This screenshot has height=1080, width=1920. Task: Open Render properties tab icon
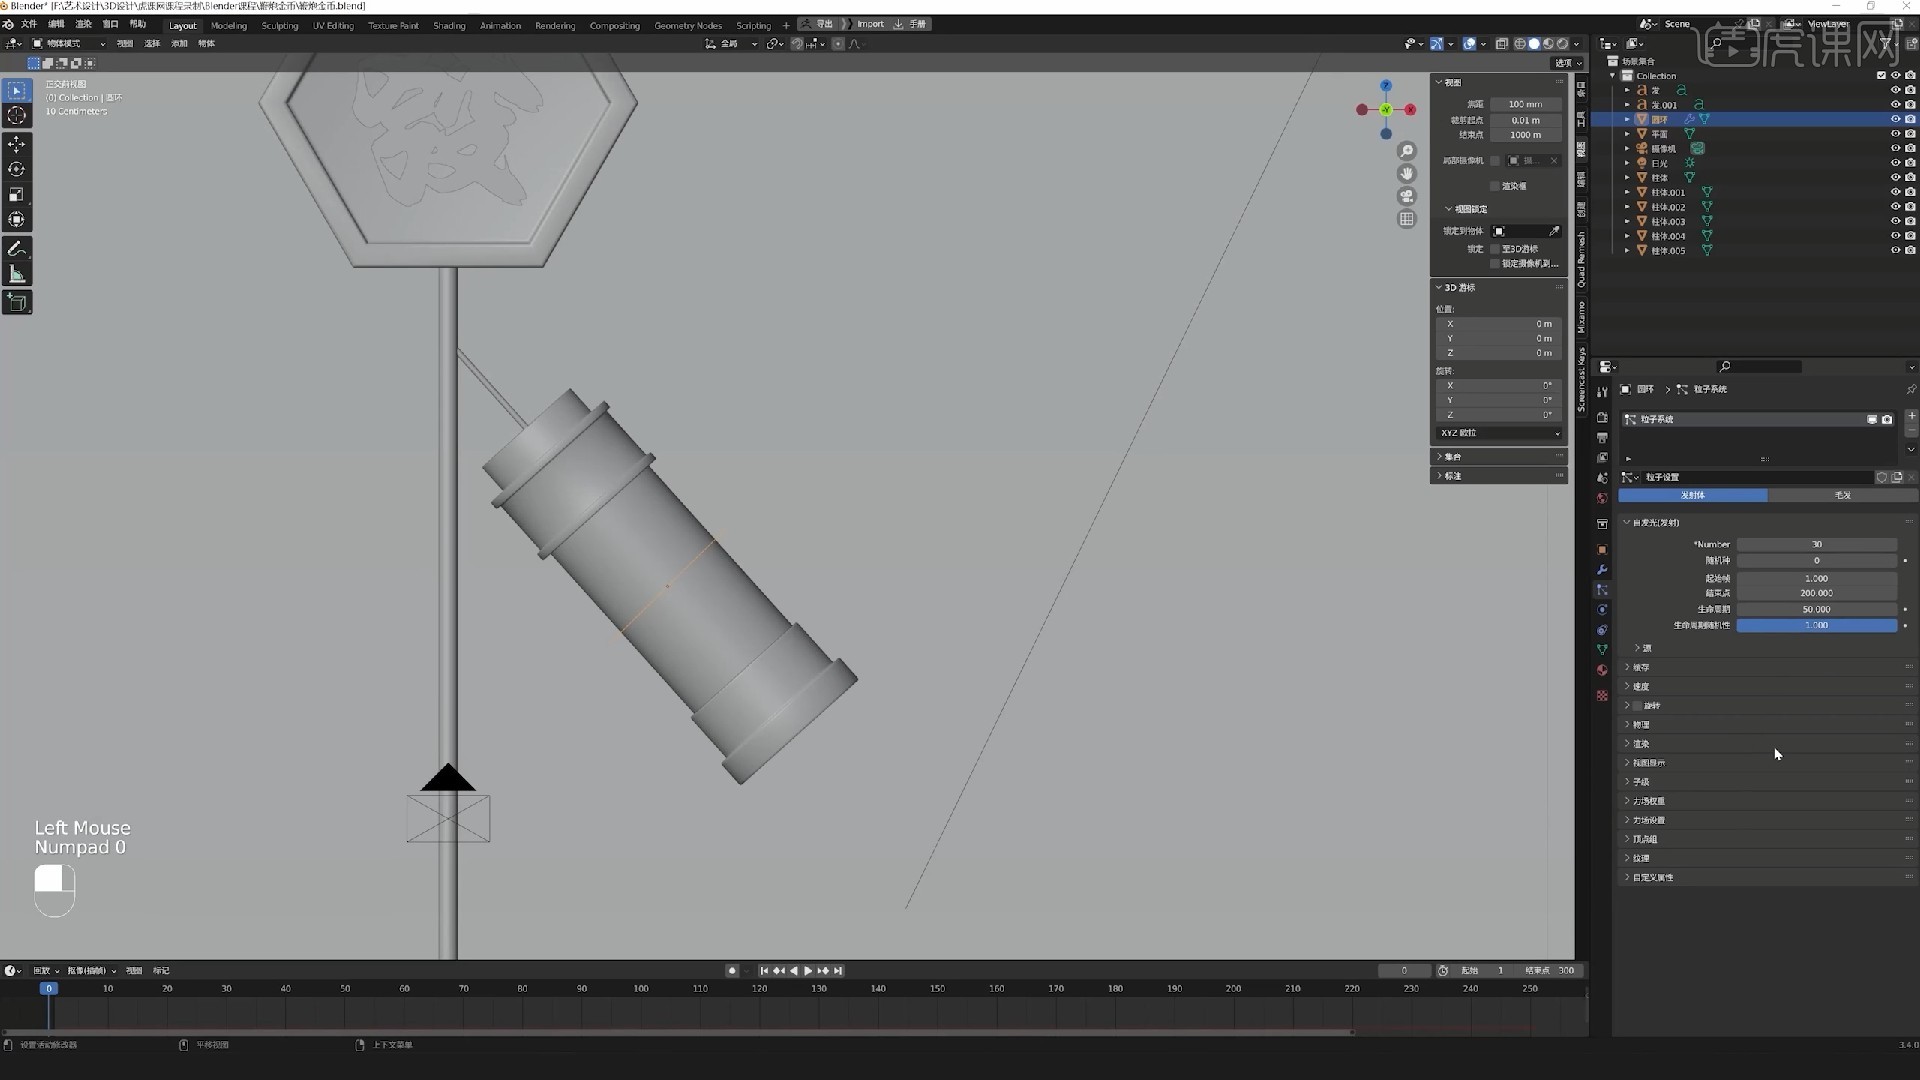tap(1602, 418)
